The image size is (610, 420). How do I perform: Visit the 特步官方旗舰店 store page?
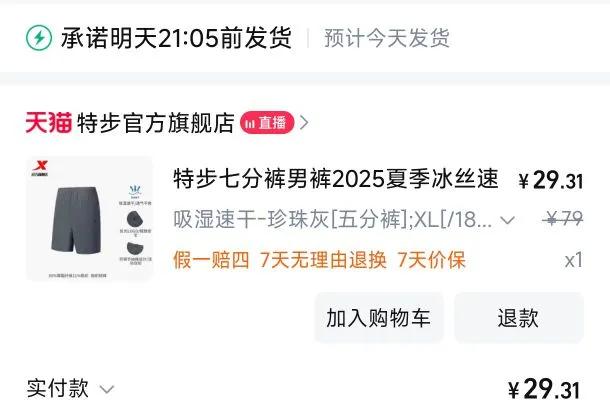[156, 123]
